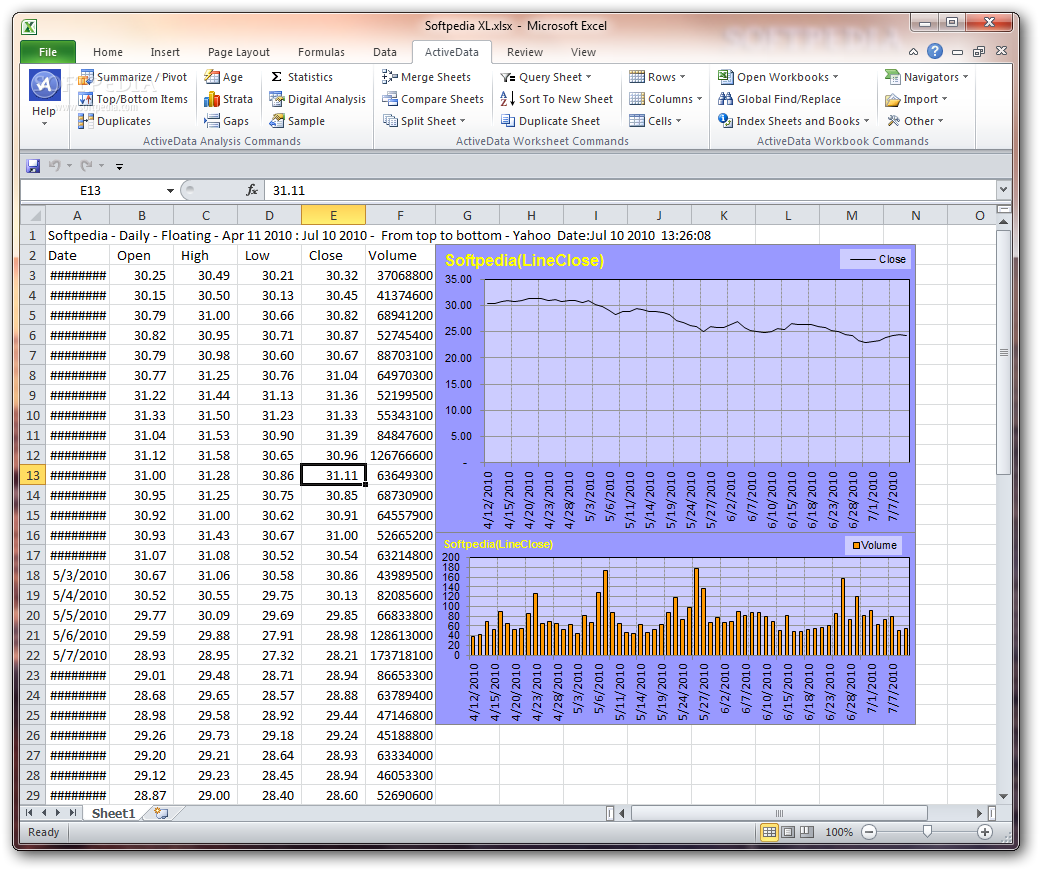Switch to the Formulas ribbon tab
1040x871 pixels.
point(321,52)
